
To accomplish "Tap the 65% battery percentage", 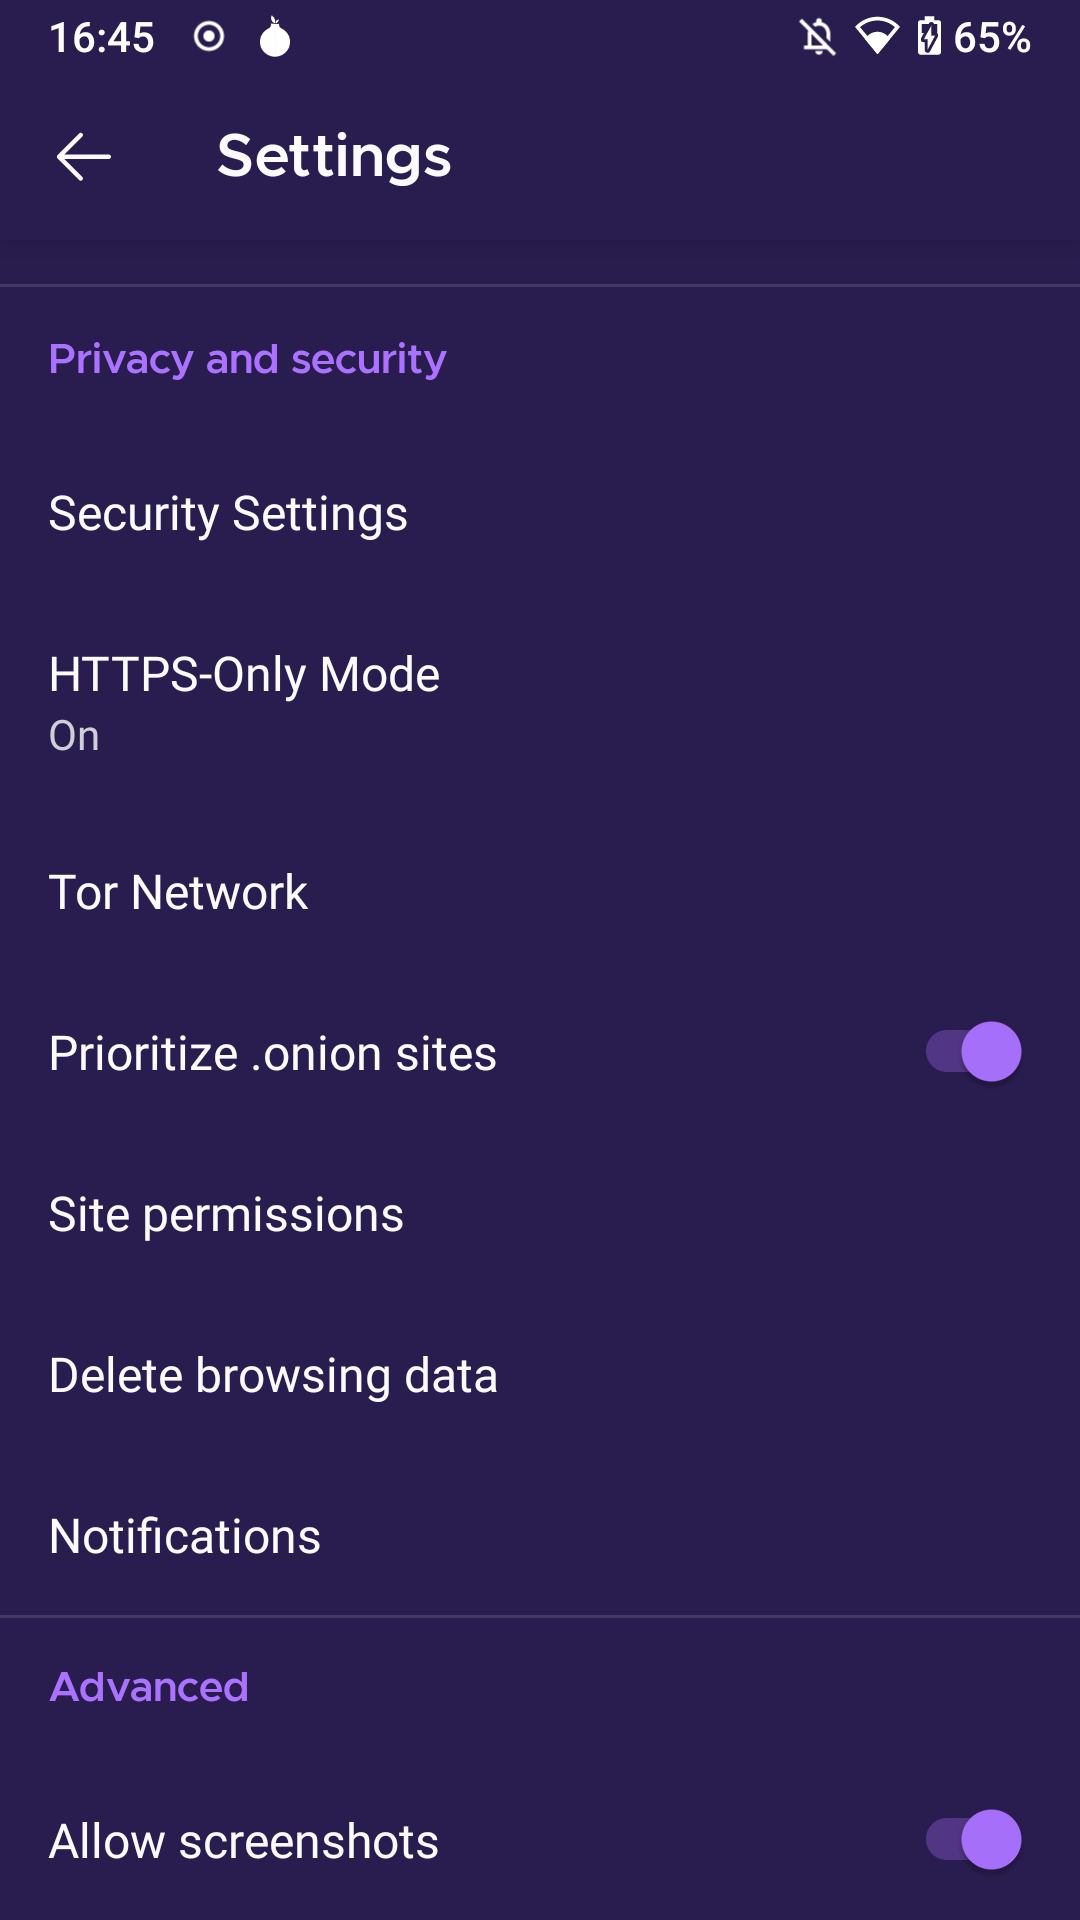I will pos(992,38).
